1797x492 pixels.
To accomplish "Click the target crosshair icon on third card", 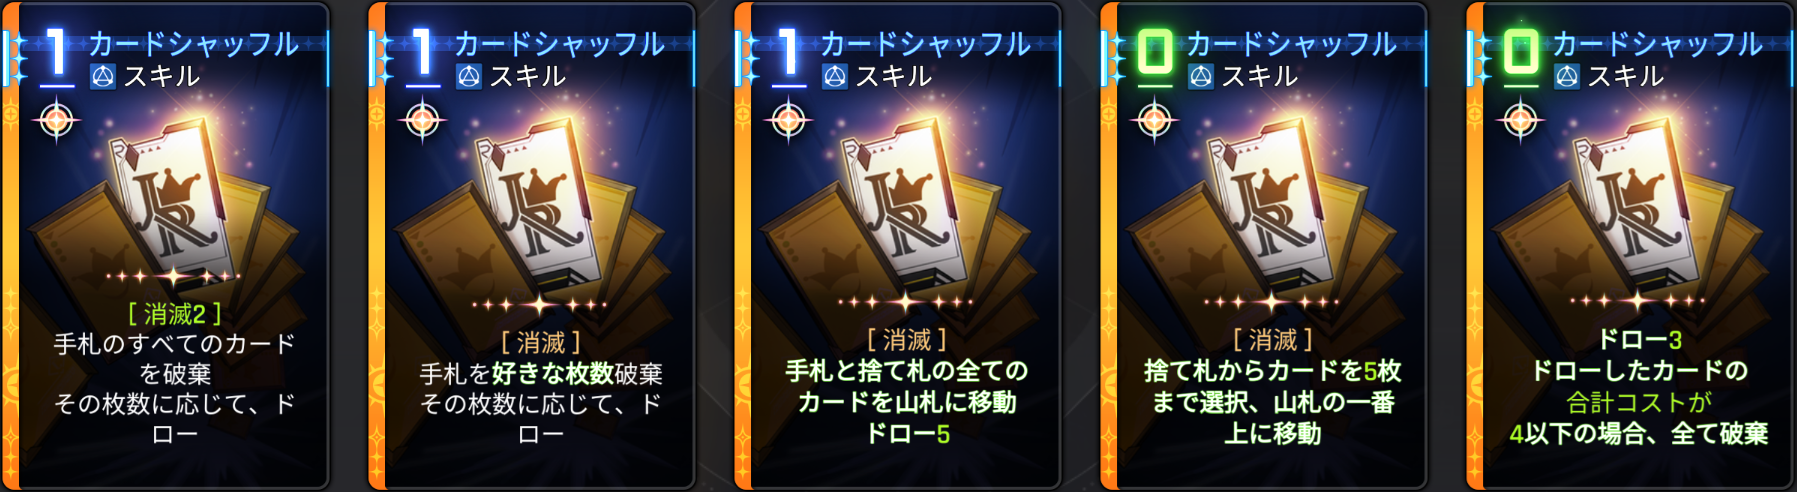I will click(788, 121).
